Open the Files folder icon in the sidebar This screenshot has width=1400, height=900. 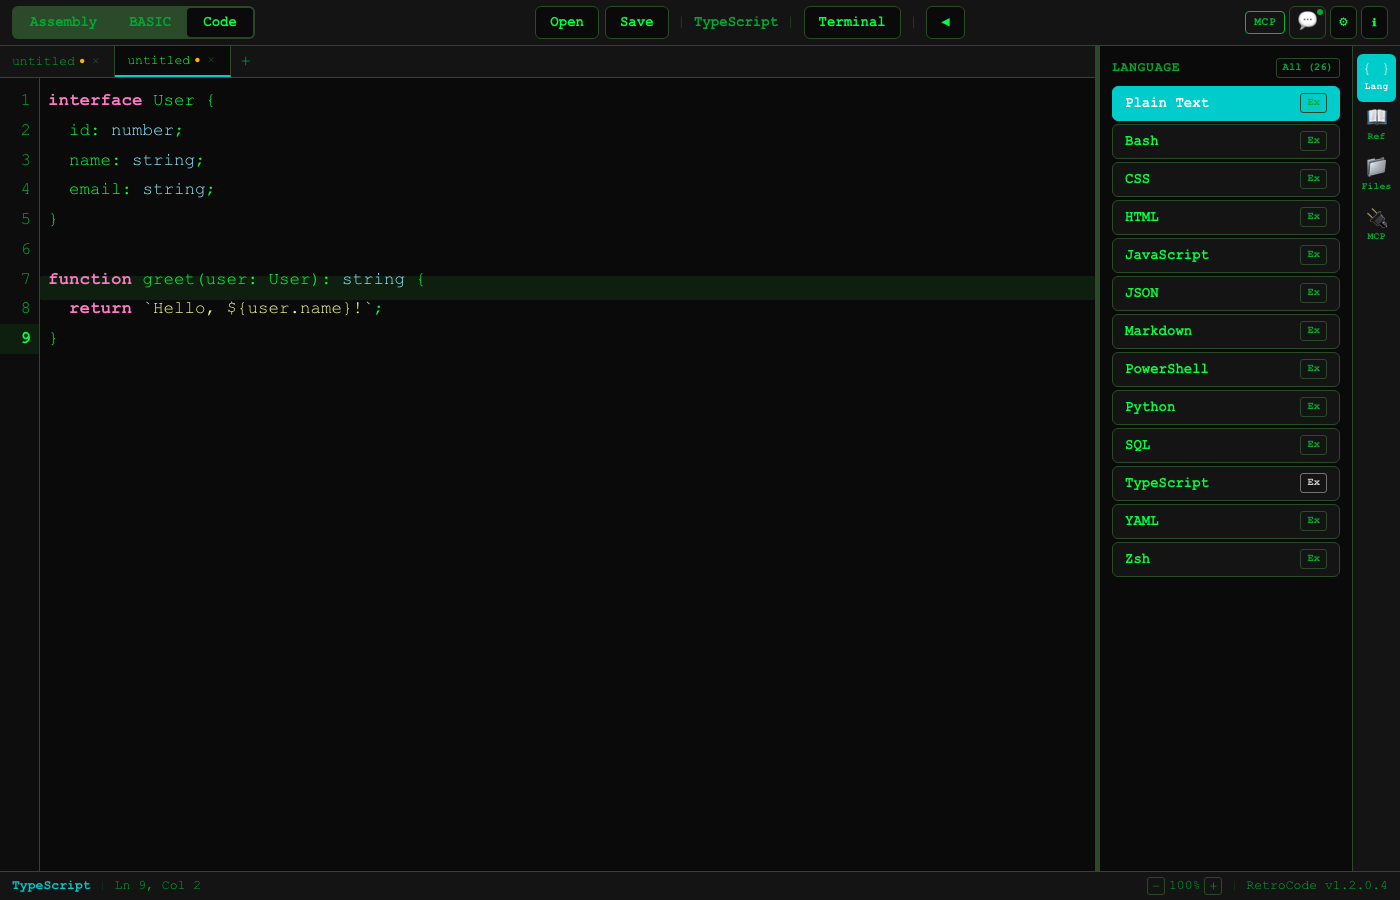(x=1376, y=172)
